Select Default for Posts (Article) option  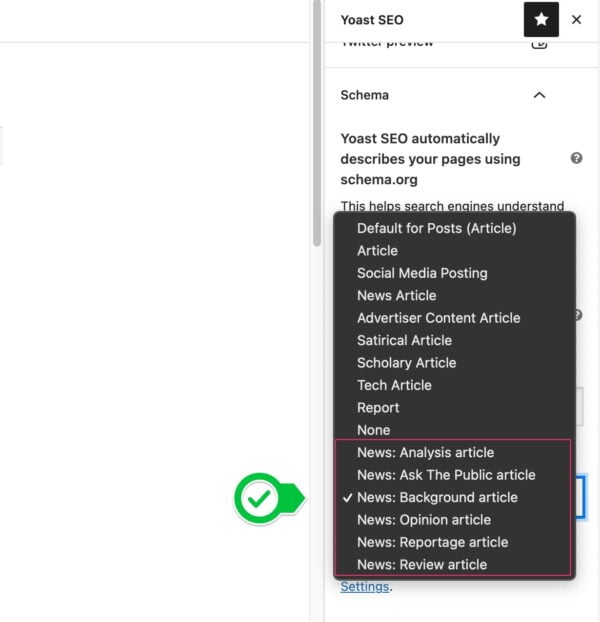pos(436,228)
